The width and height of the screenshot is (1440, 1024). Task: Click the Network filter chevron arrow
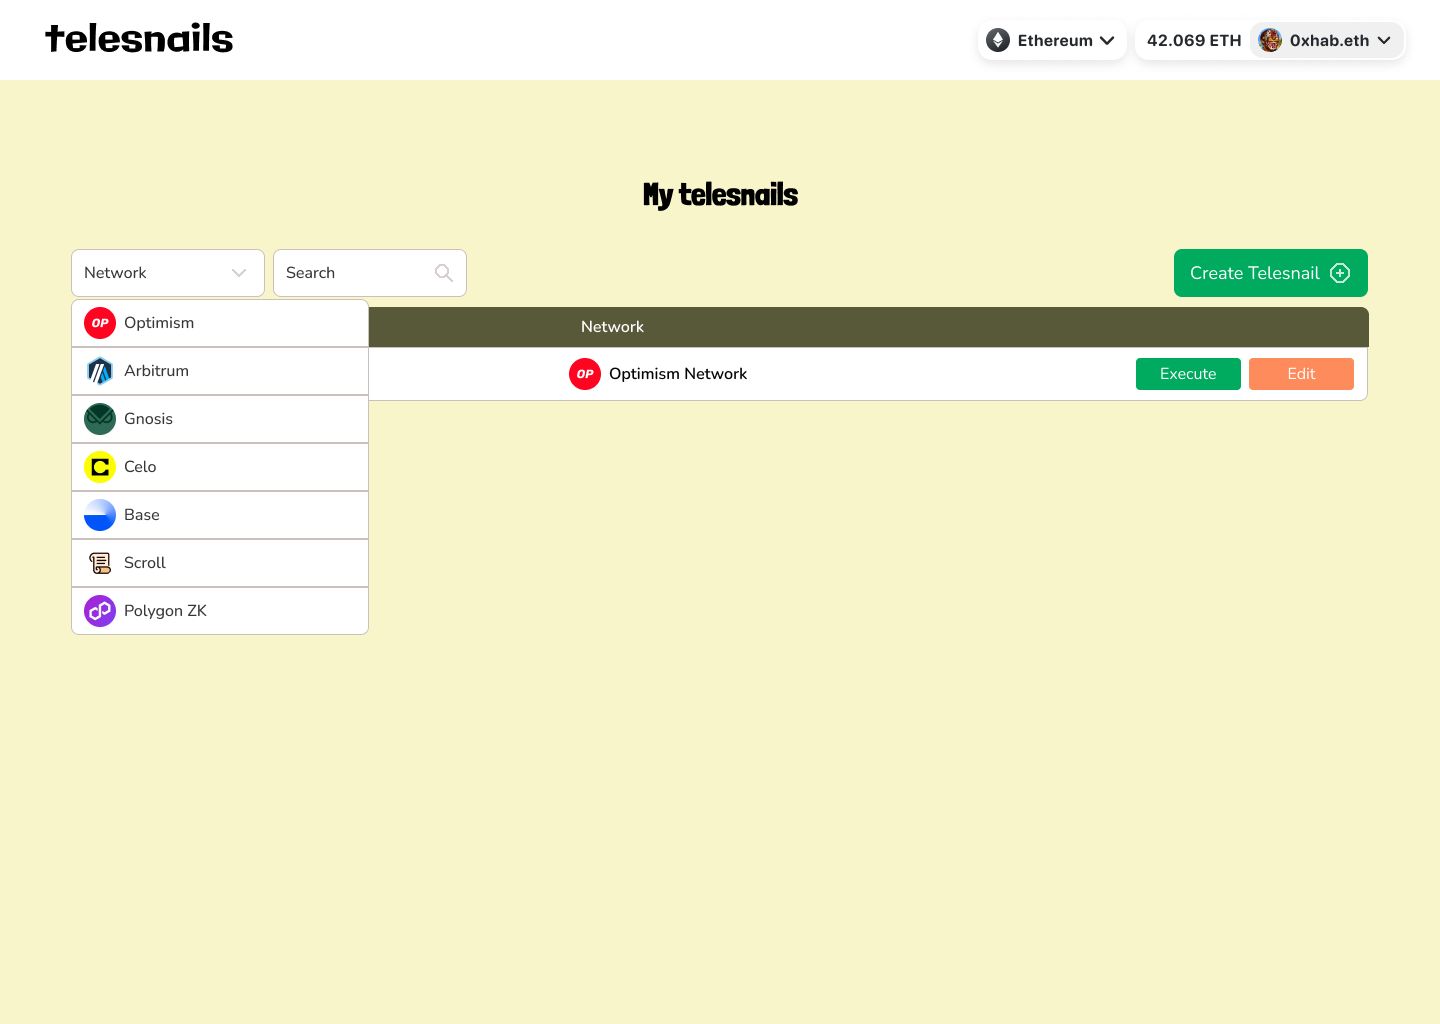(239, 273)
